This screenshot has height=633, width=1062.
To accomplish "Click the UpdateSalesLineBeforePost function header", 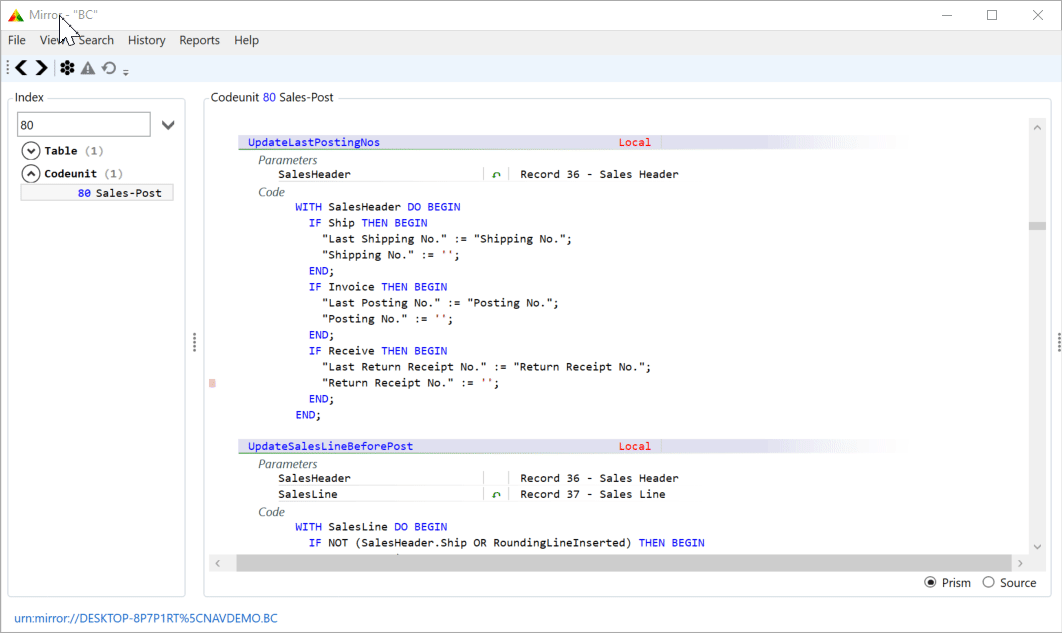I will pos(330,446).
